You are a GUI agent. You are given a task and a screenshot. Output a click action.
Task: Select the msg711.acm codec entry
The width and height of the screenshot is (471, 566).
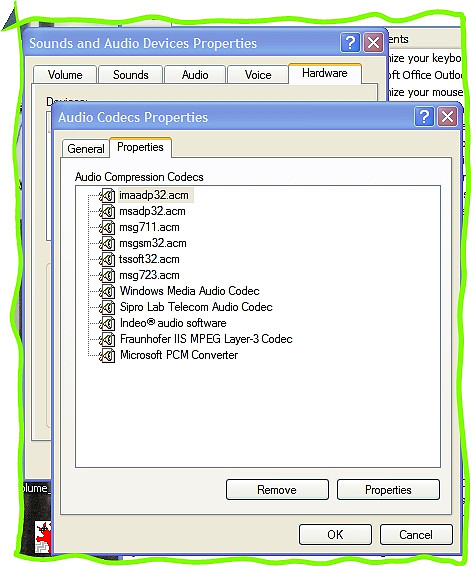point(149,227)
